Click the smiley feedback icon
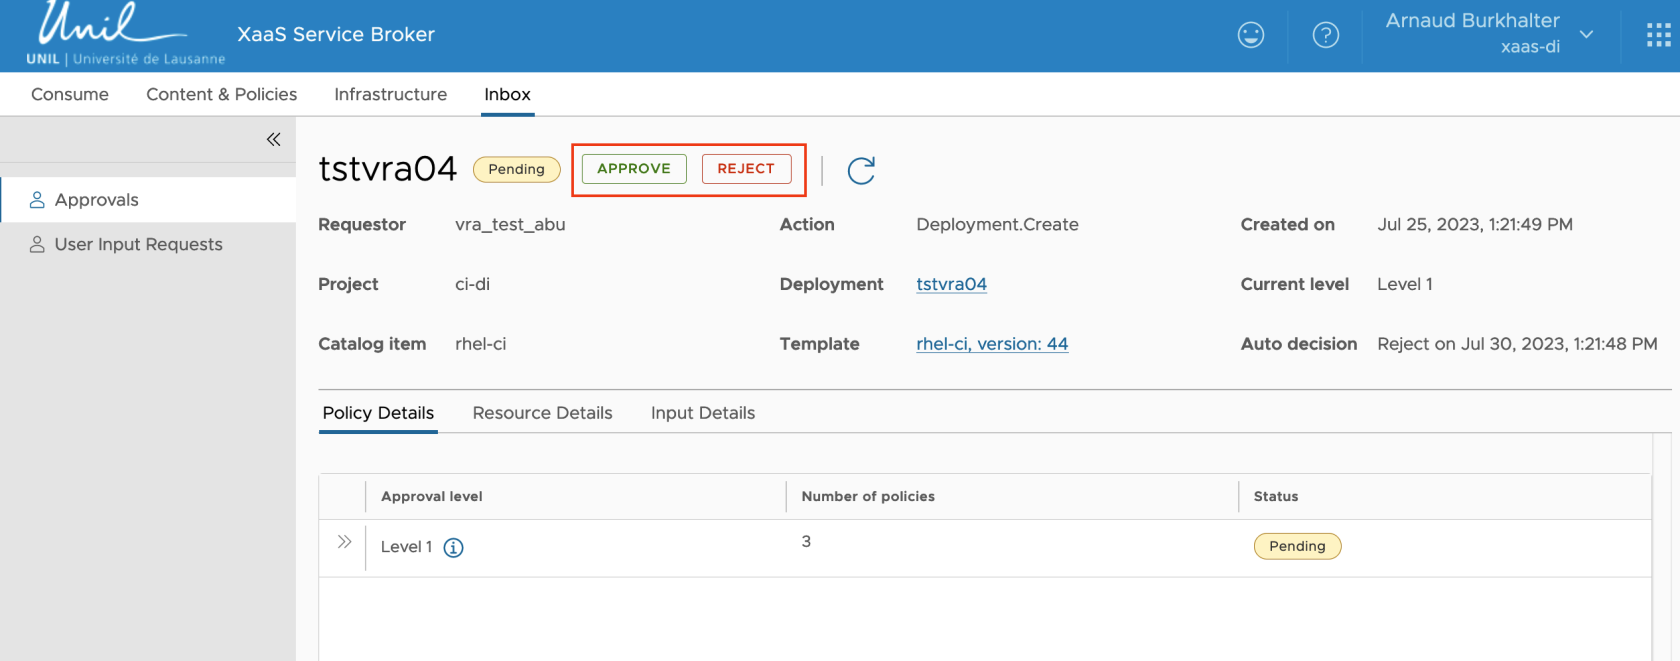Viewport: 1680px width, 661px height. (1250, 35)
